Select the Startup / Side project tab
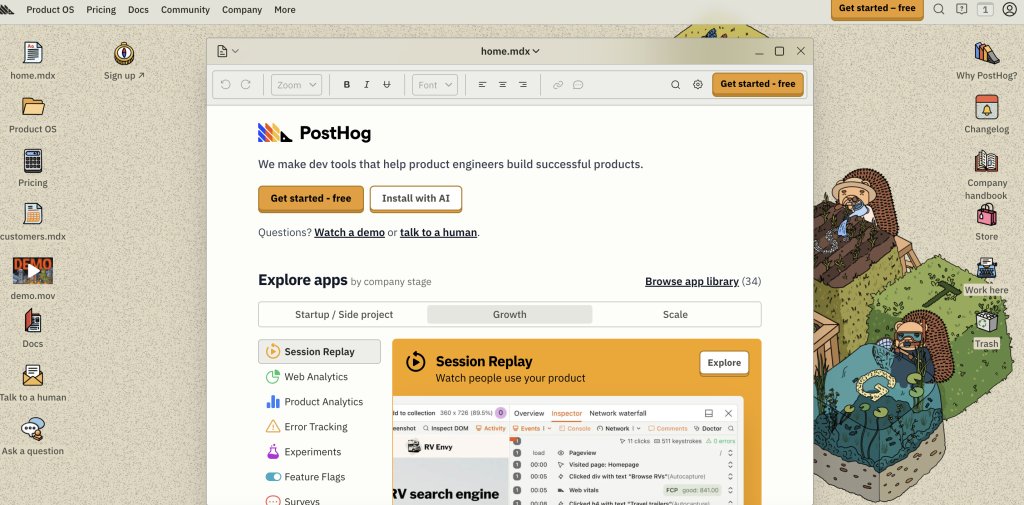 pyautogui.click(x=344, y=314)
